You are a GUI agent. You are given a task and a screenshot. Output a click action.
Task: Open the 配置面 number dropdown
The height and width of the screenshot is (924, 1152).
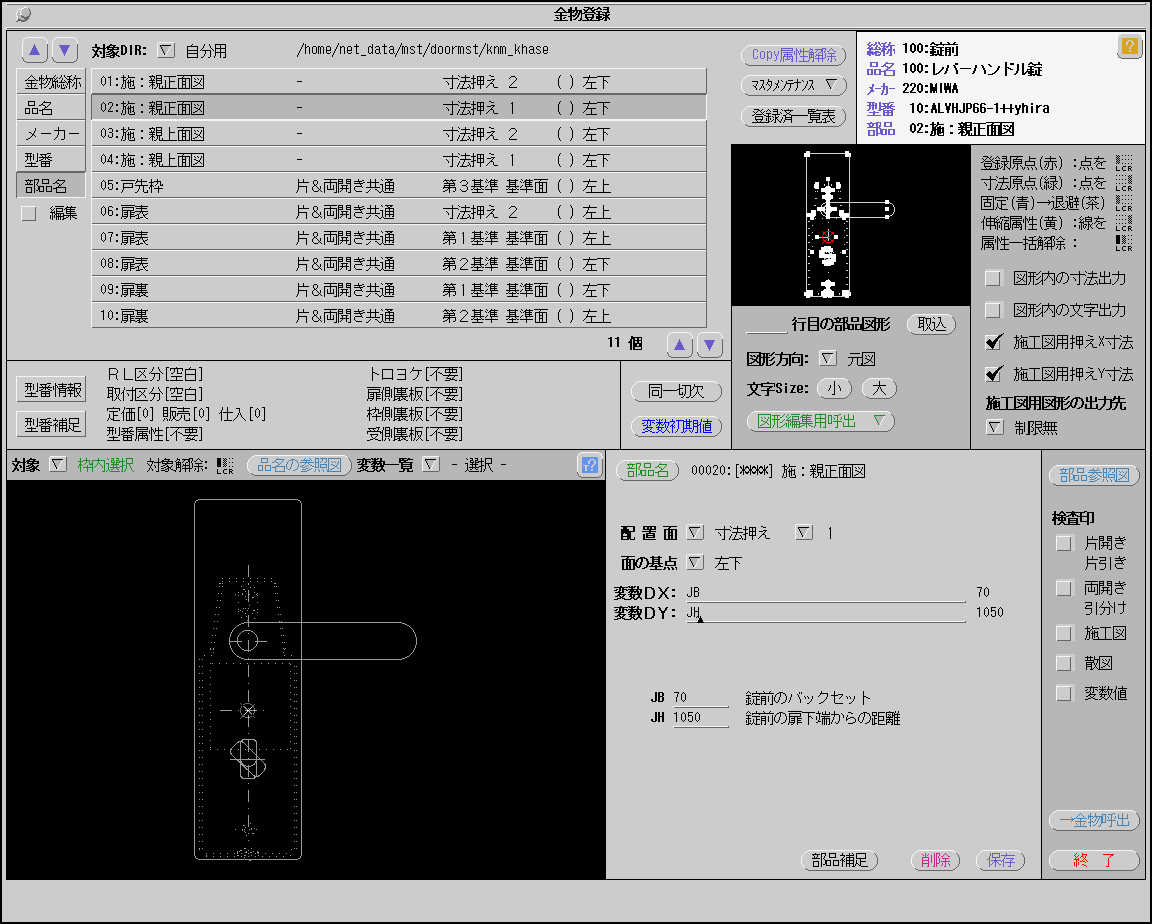click(x=804, y=533)
